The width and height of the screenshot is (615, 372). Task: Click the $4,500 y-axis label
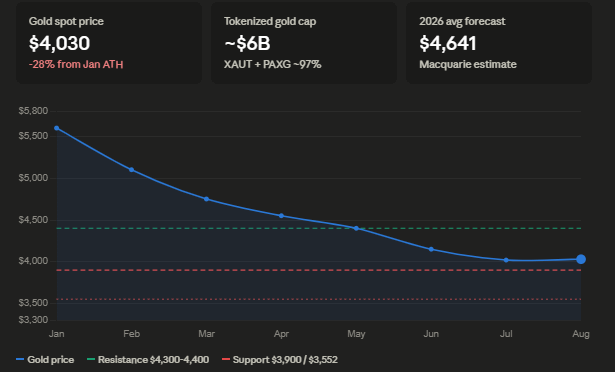33,220
